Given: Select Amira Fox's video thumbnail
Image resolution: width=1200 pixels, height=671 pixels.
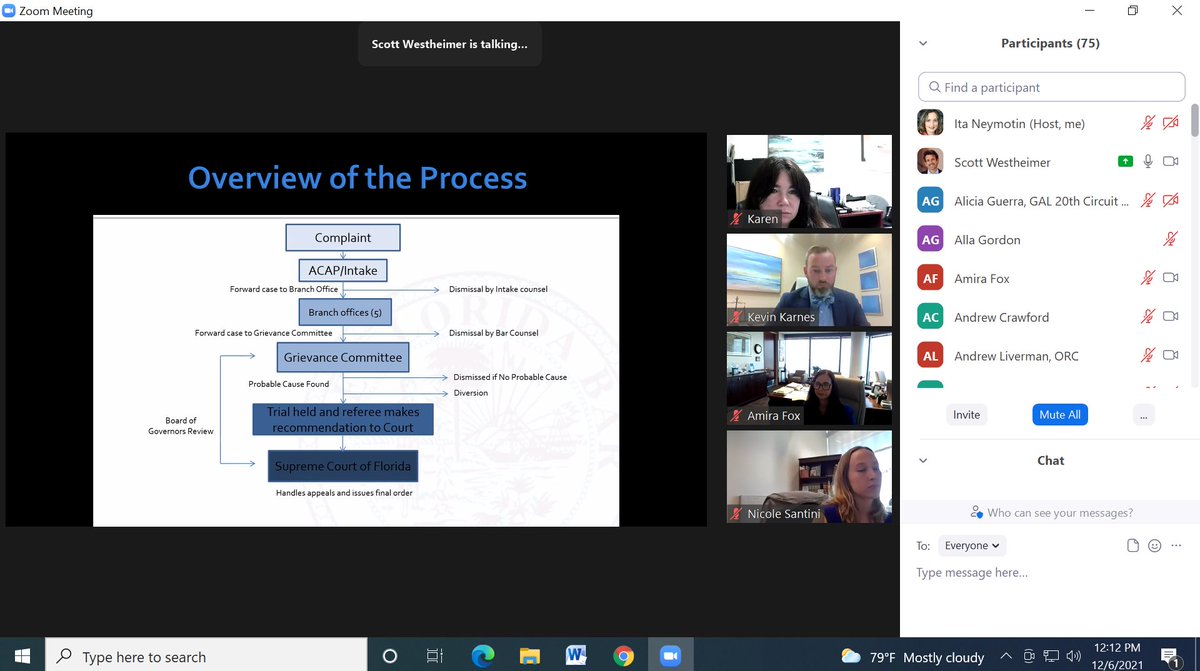Looking at the screenshot, I should click(809, 378).
